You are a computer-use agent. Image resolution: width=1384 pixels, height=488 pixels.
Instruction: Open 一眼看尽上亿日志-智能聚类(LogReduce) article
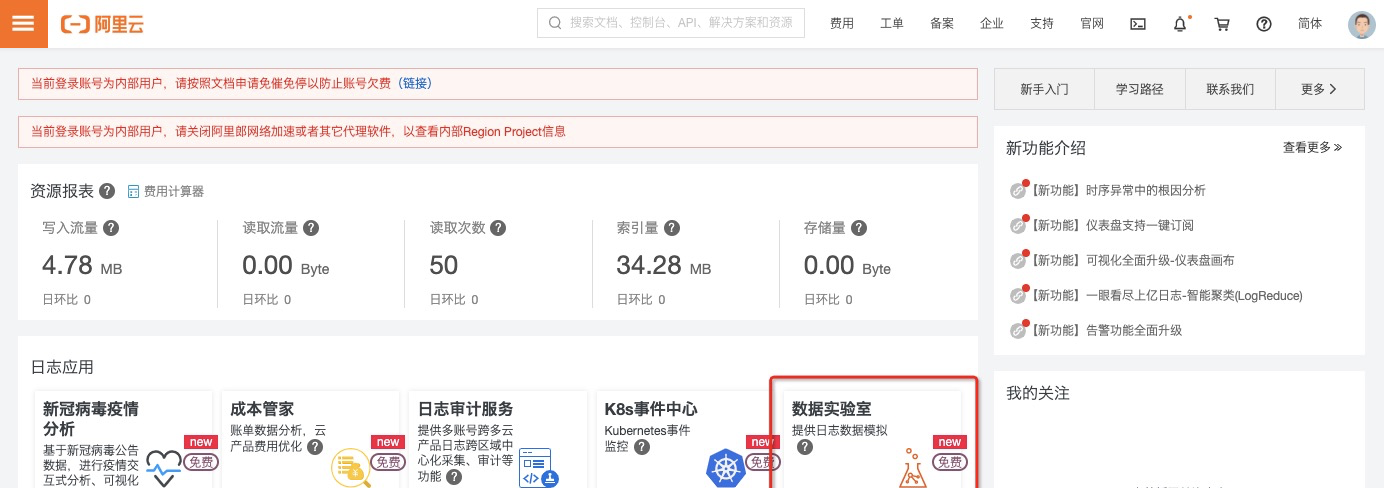pos(1166,295)
